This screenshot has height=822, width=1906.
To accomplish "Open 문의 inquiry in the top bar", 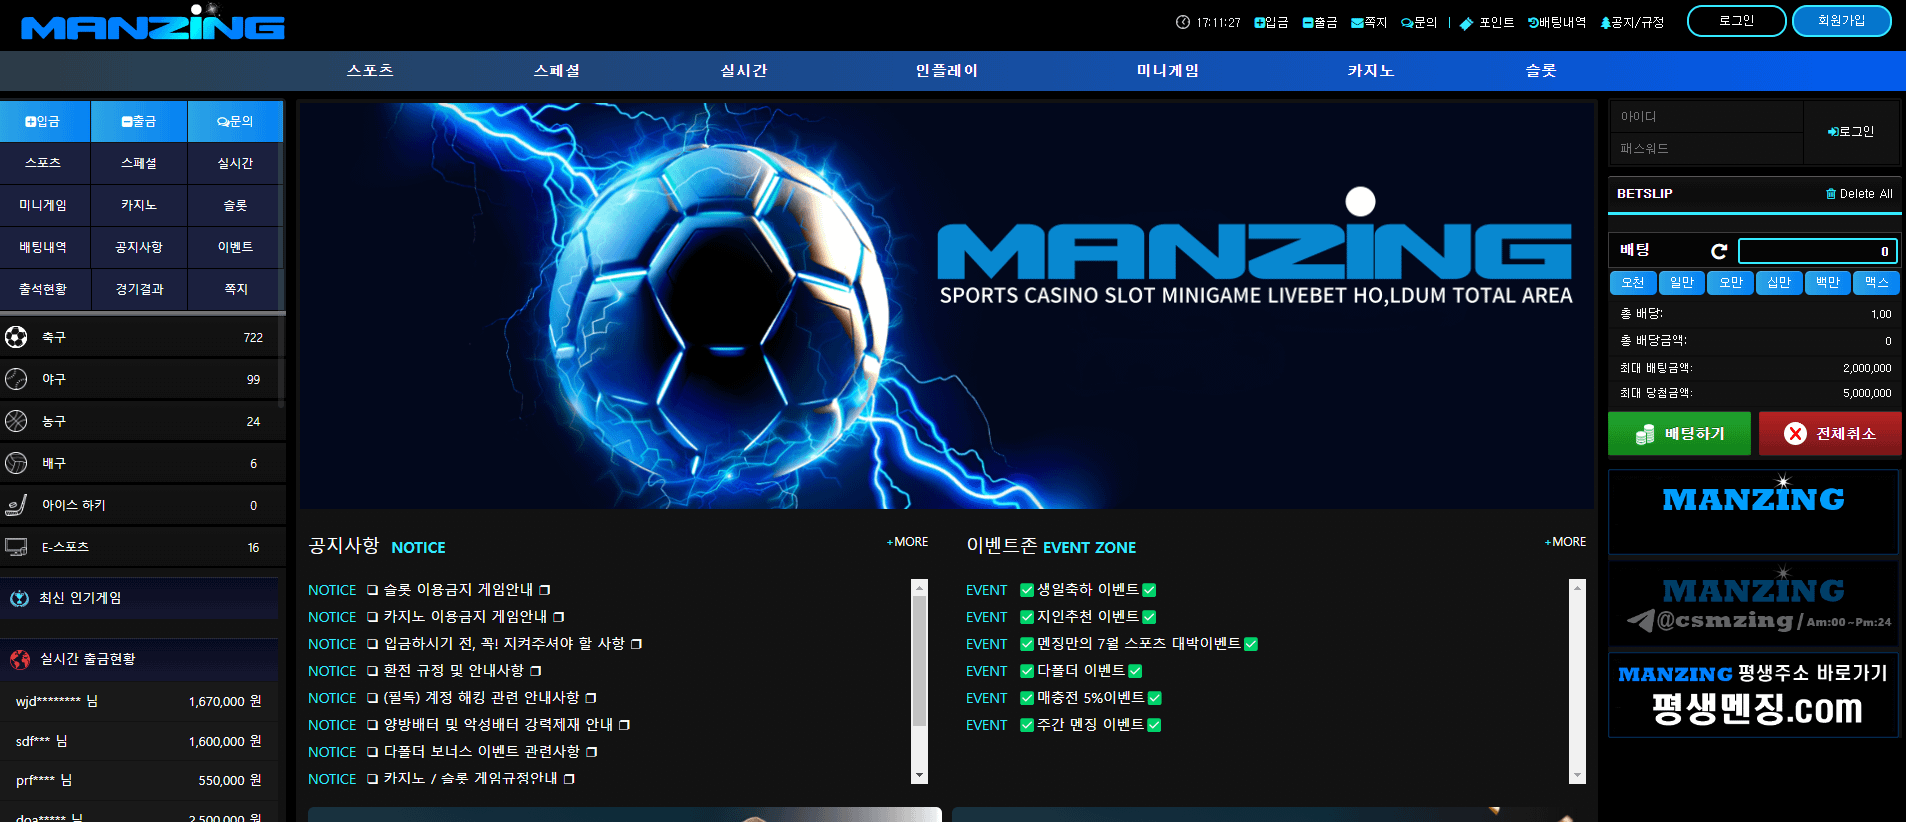I will pyautogui.click(x=1419, y=22).
